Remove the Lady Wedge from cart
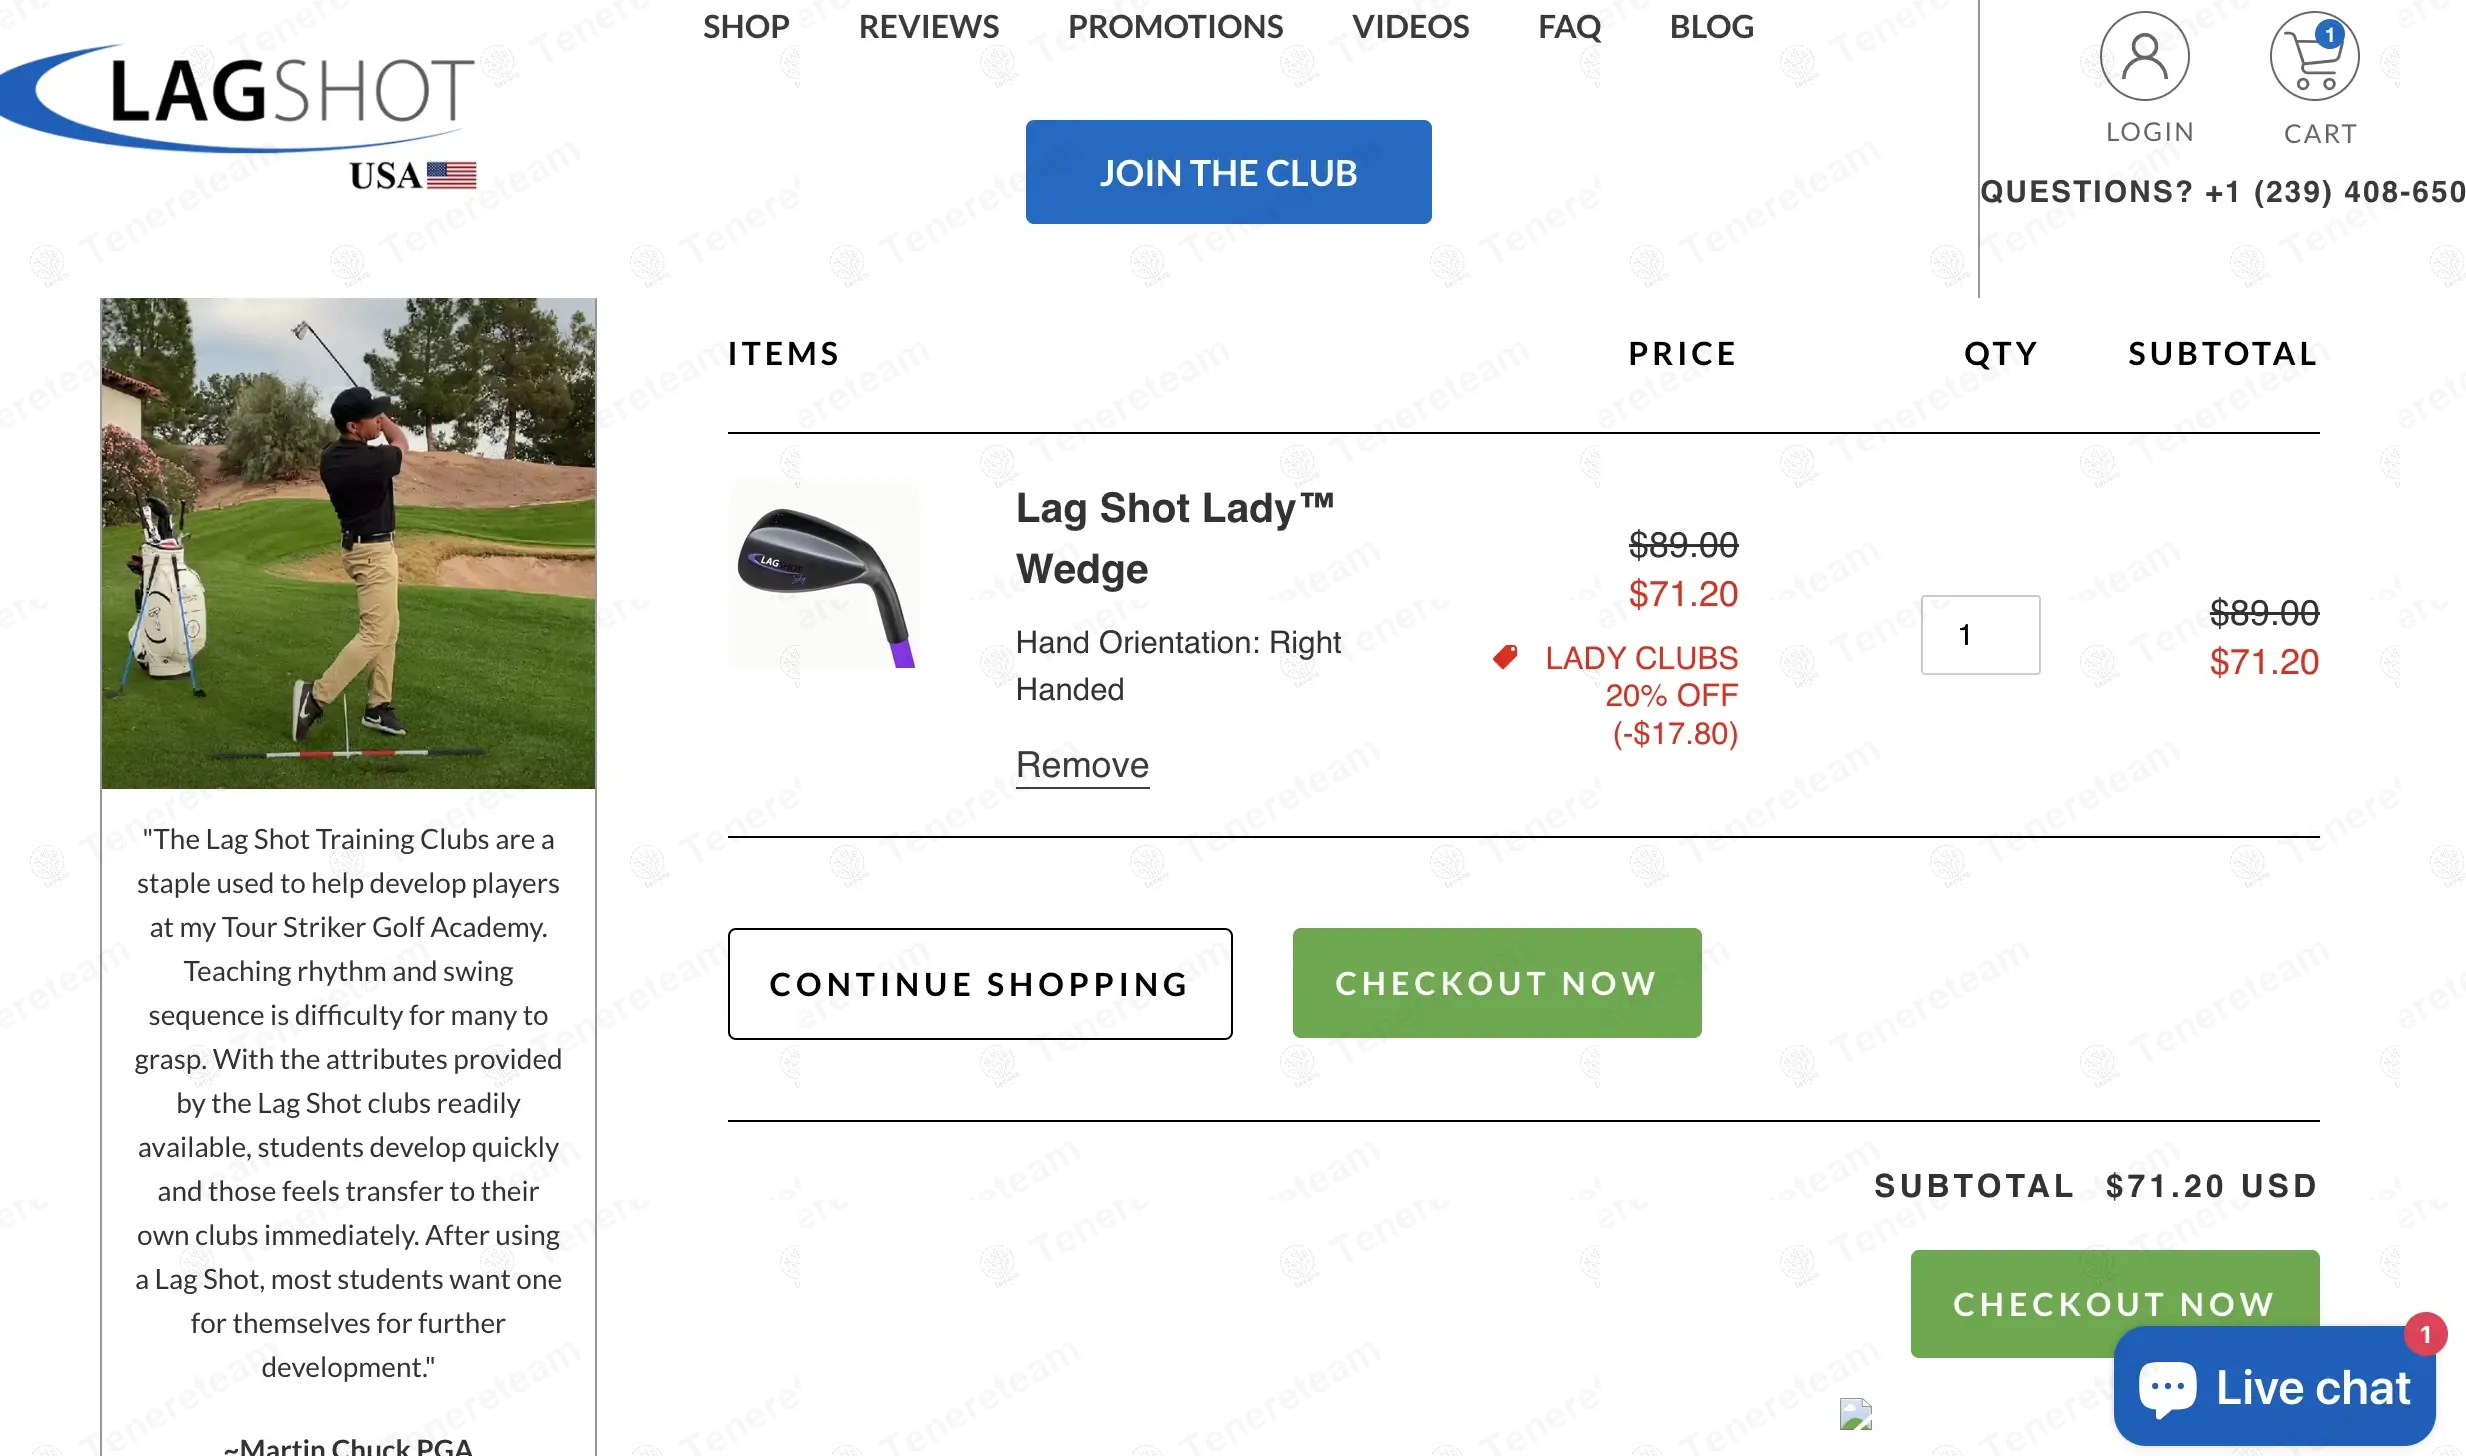Image resolution: width=2466 pixels, height=1456 pixels. [x=1082, y=765]
